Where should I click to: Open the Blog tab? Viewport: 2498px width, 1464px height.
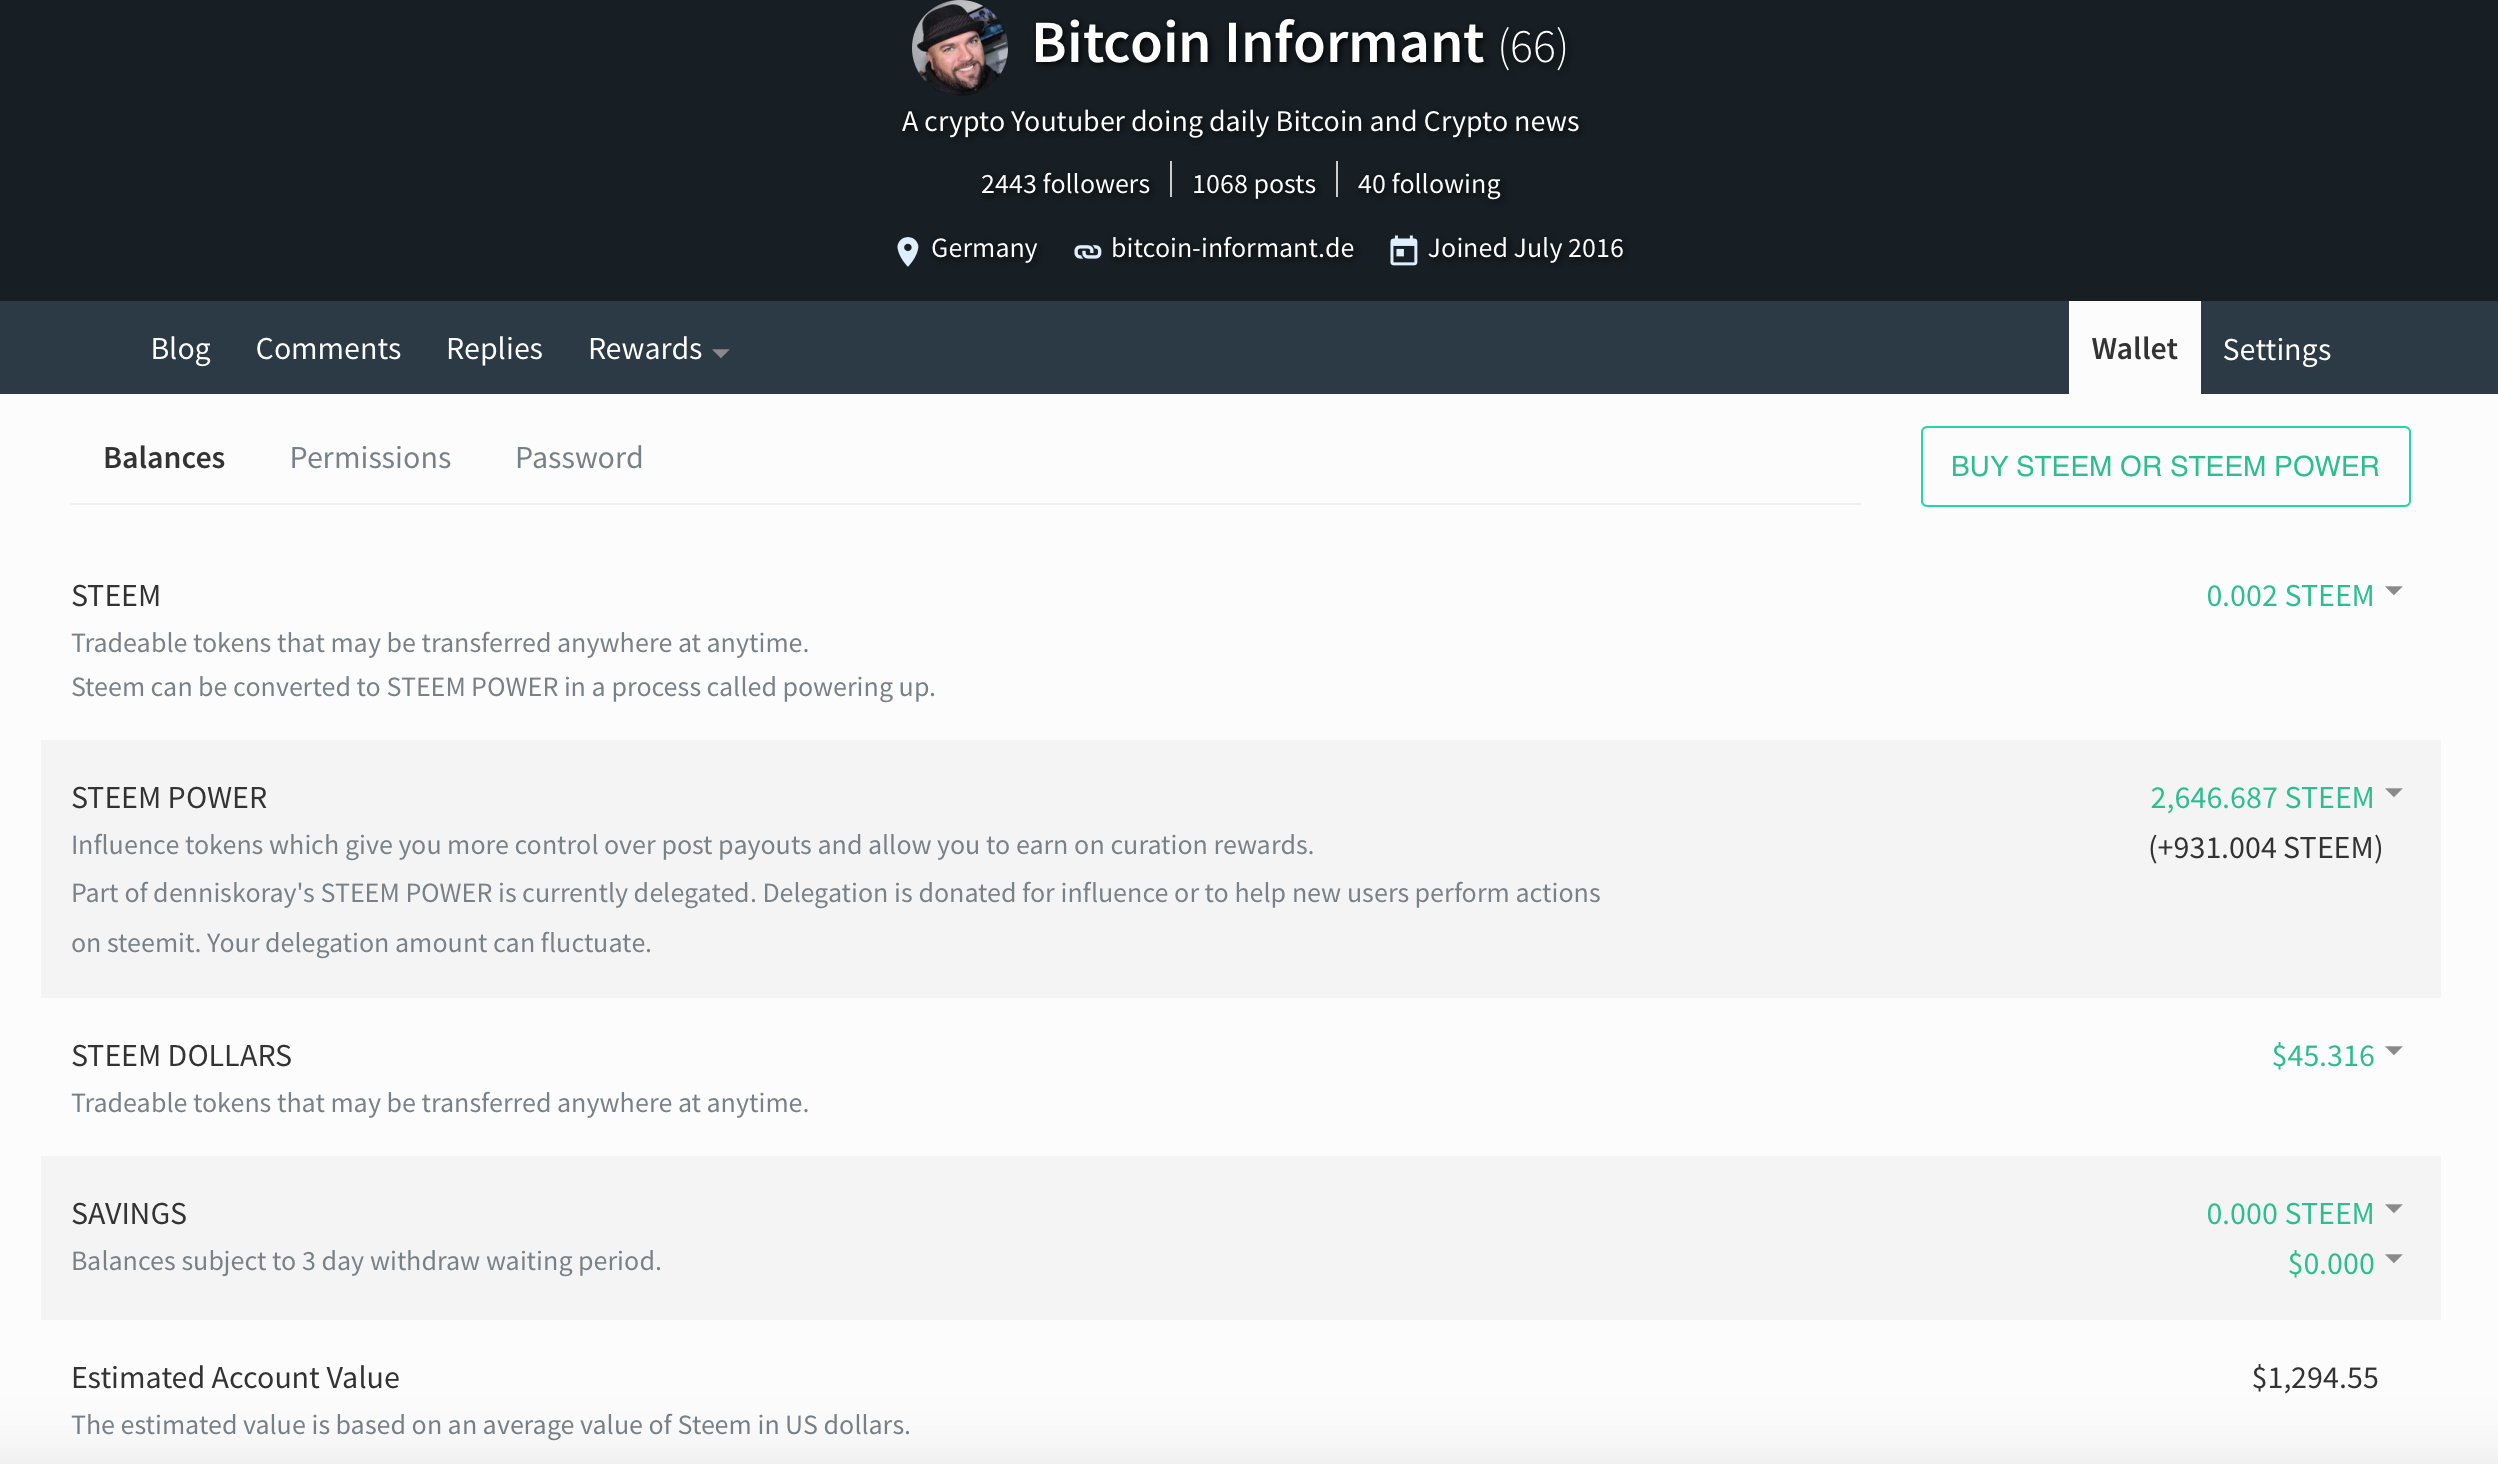tap(180, 349)
